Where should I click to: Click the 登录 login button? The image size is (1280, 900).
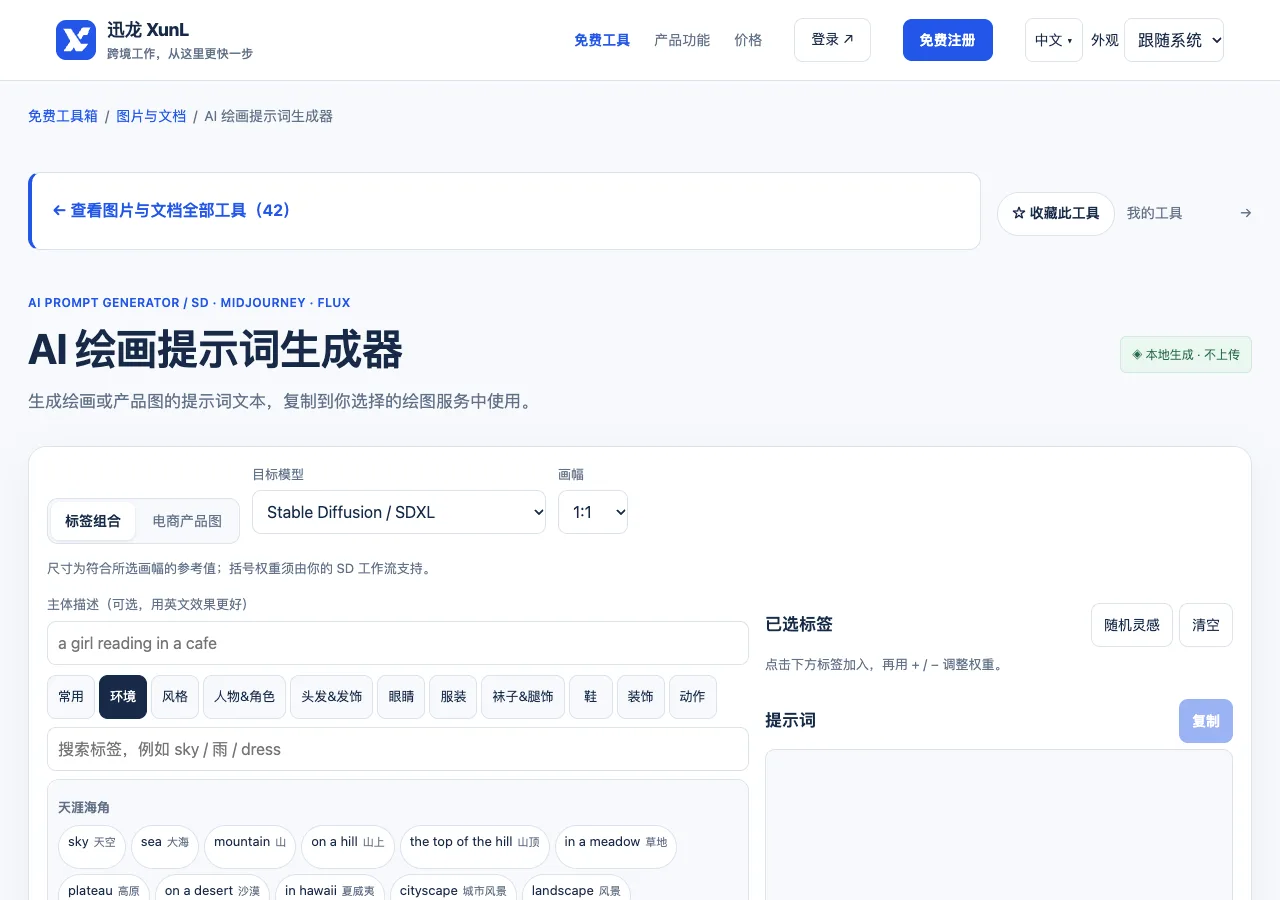(x=832, y=40)
